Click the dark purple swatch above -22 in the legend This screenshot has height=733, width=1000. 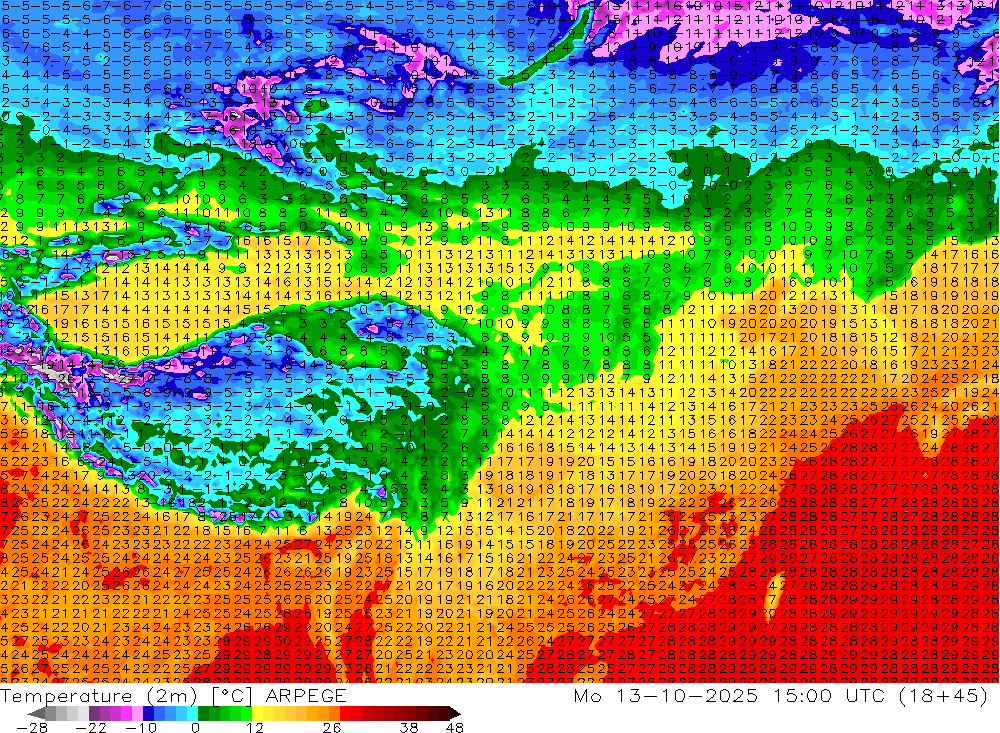coord(94,713)
